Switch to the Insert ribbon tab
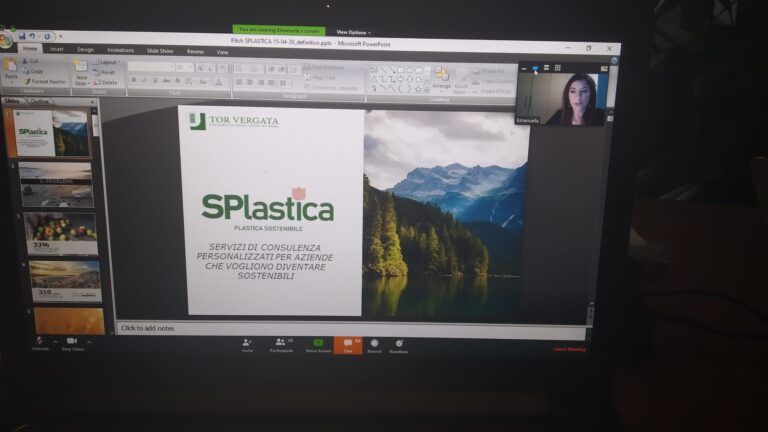Screen dimensions: 768x432 (56, 49)
